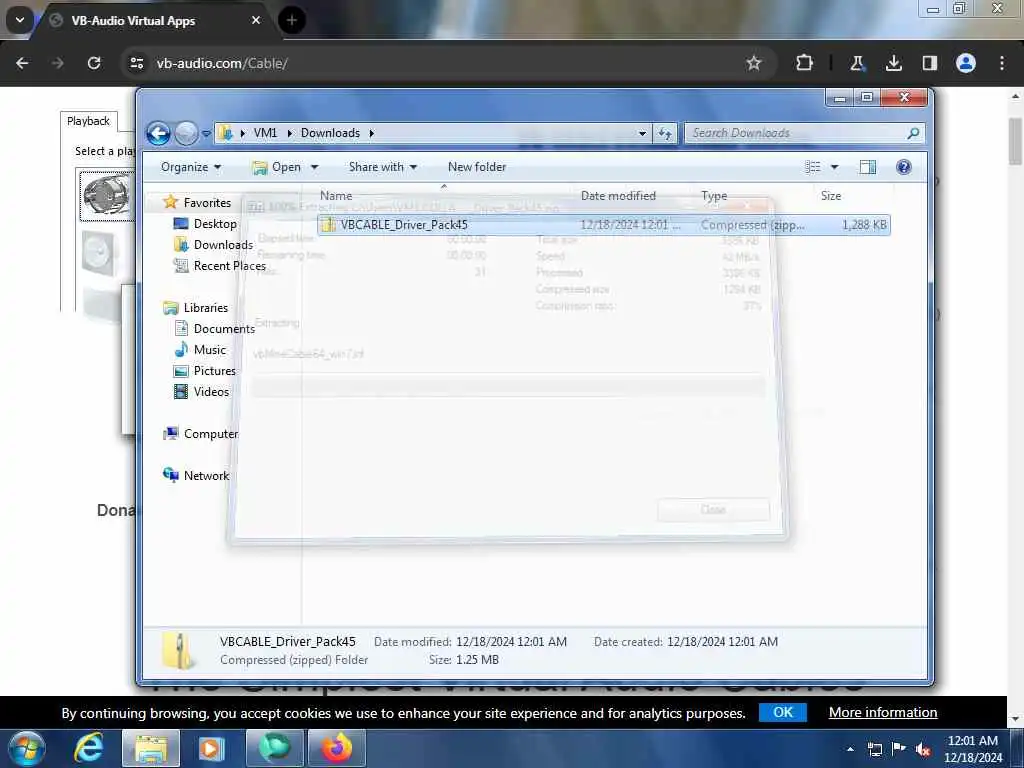Open Explorer help question icon
Screen dimensions: 1024x768
pos(904,167)
